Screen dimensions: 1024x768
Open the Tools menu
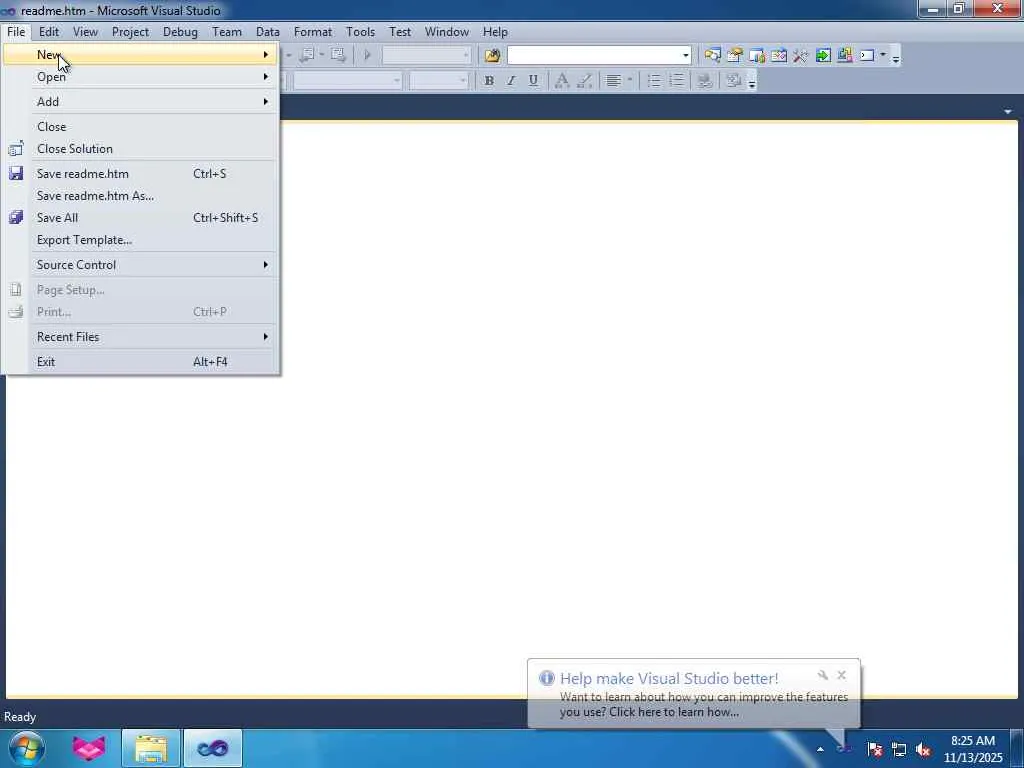click(360, 31)
